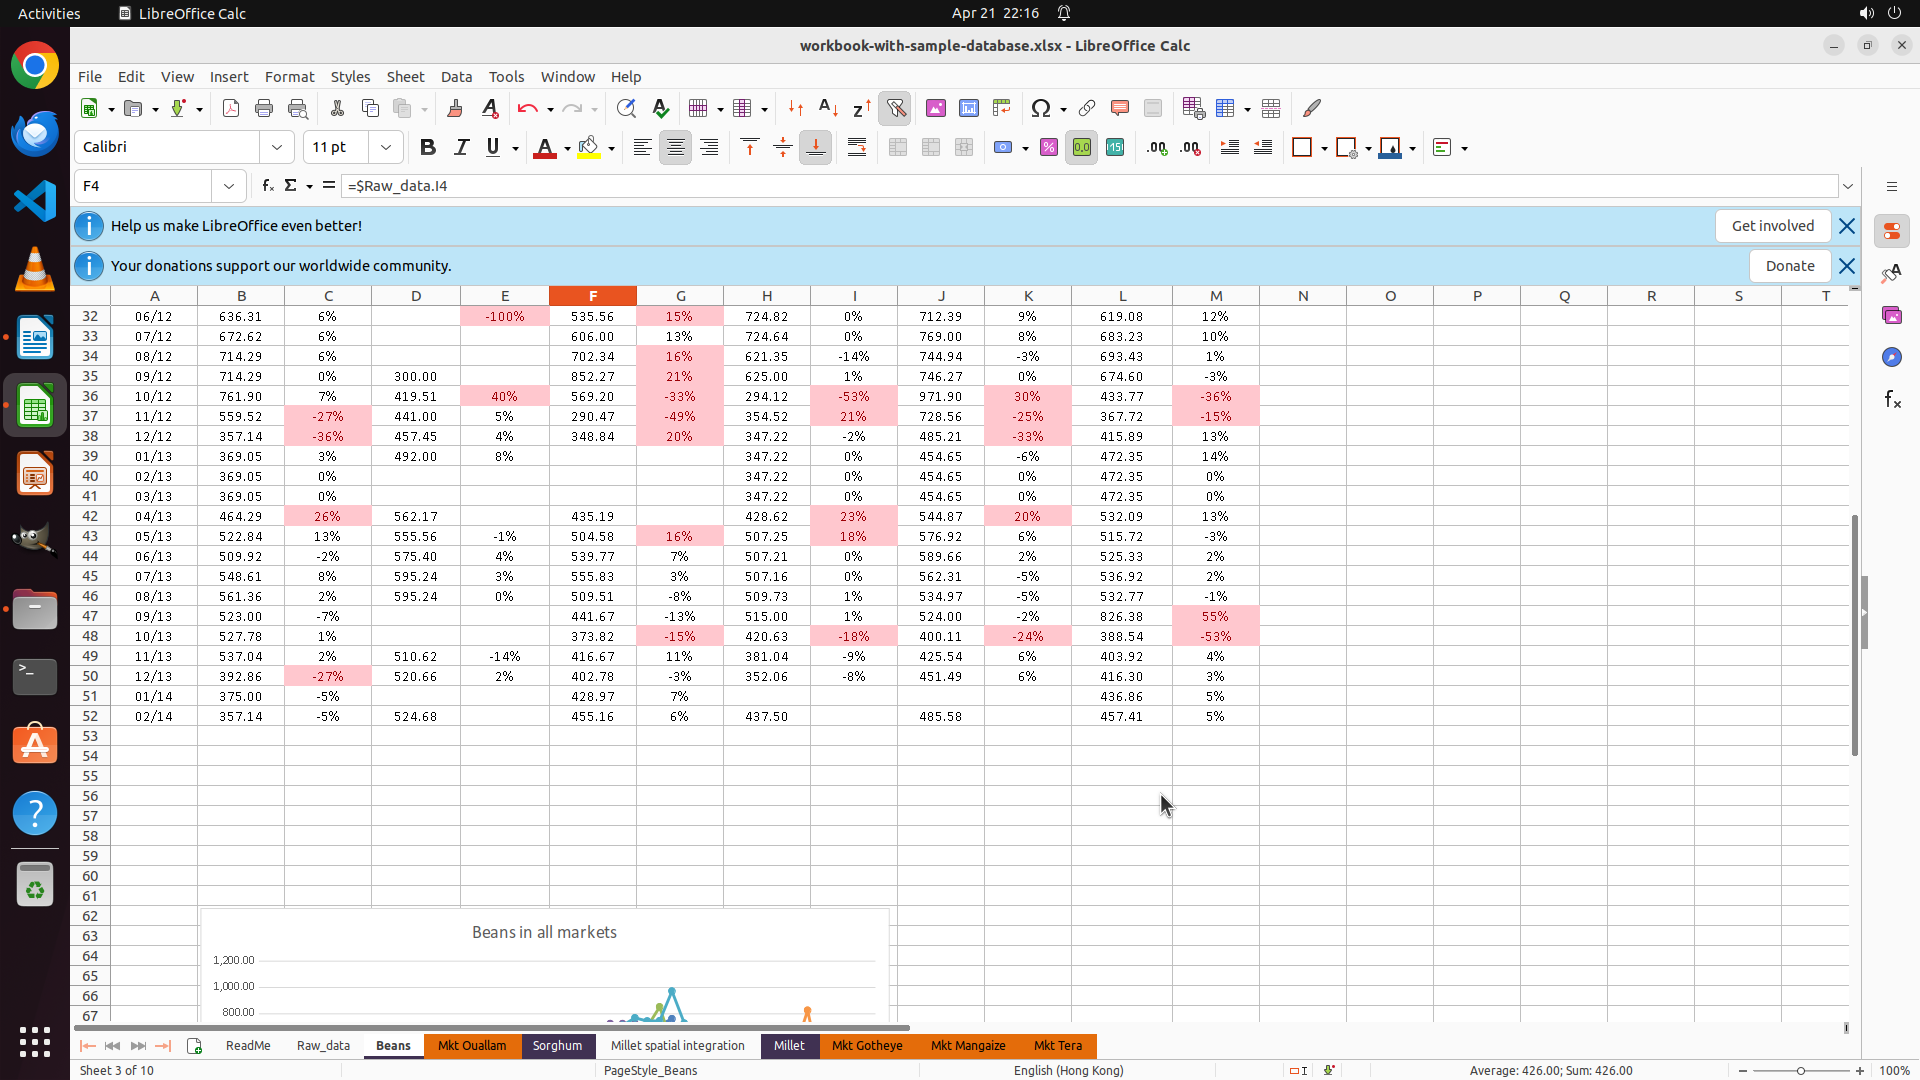
Task: Click the Insert Chart toolbar icon
Action: pyautogui.click(x=969, y=109)
